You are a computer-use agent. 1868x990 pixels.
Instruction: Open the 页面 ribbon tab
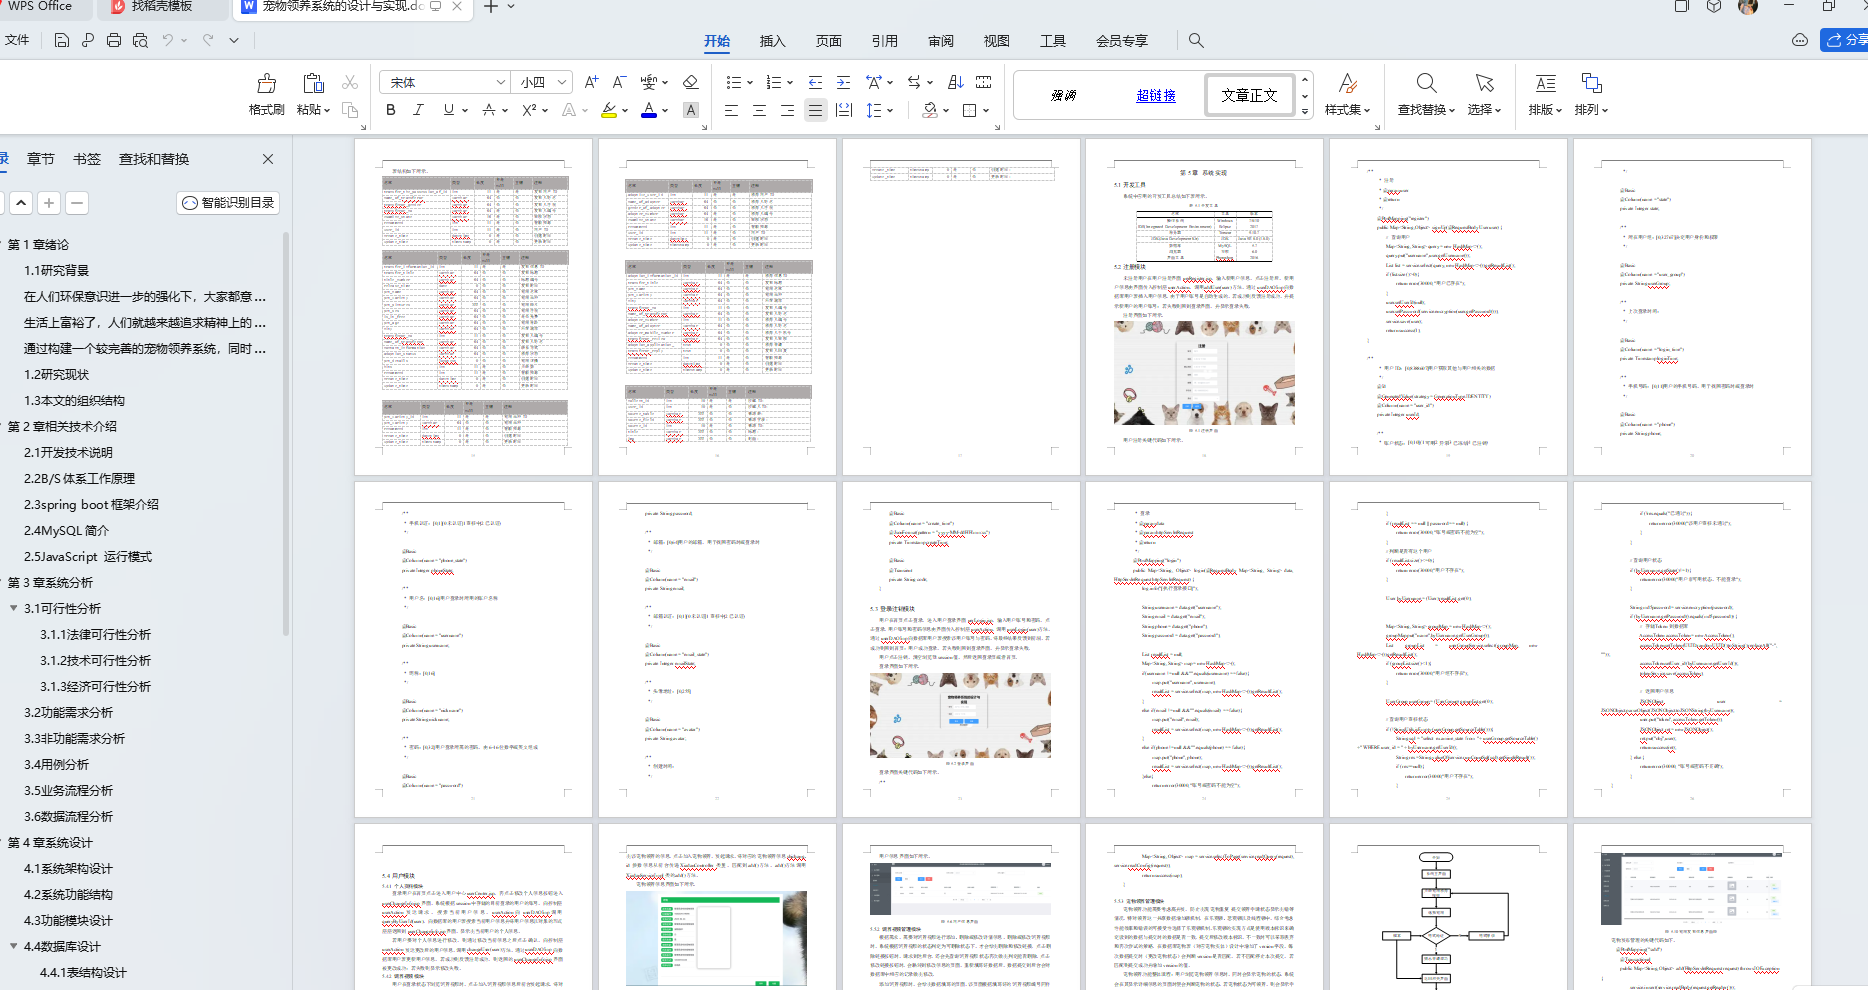coord(828,41)
